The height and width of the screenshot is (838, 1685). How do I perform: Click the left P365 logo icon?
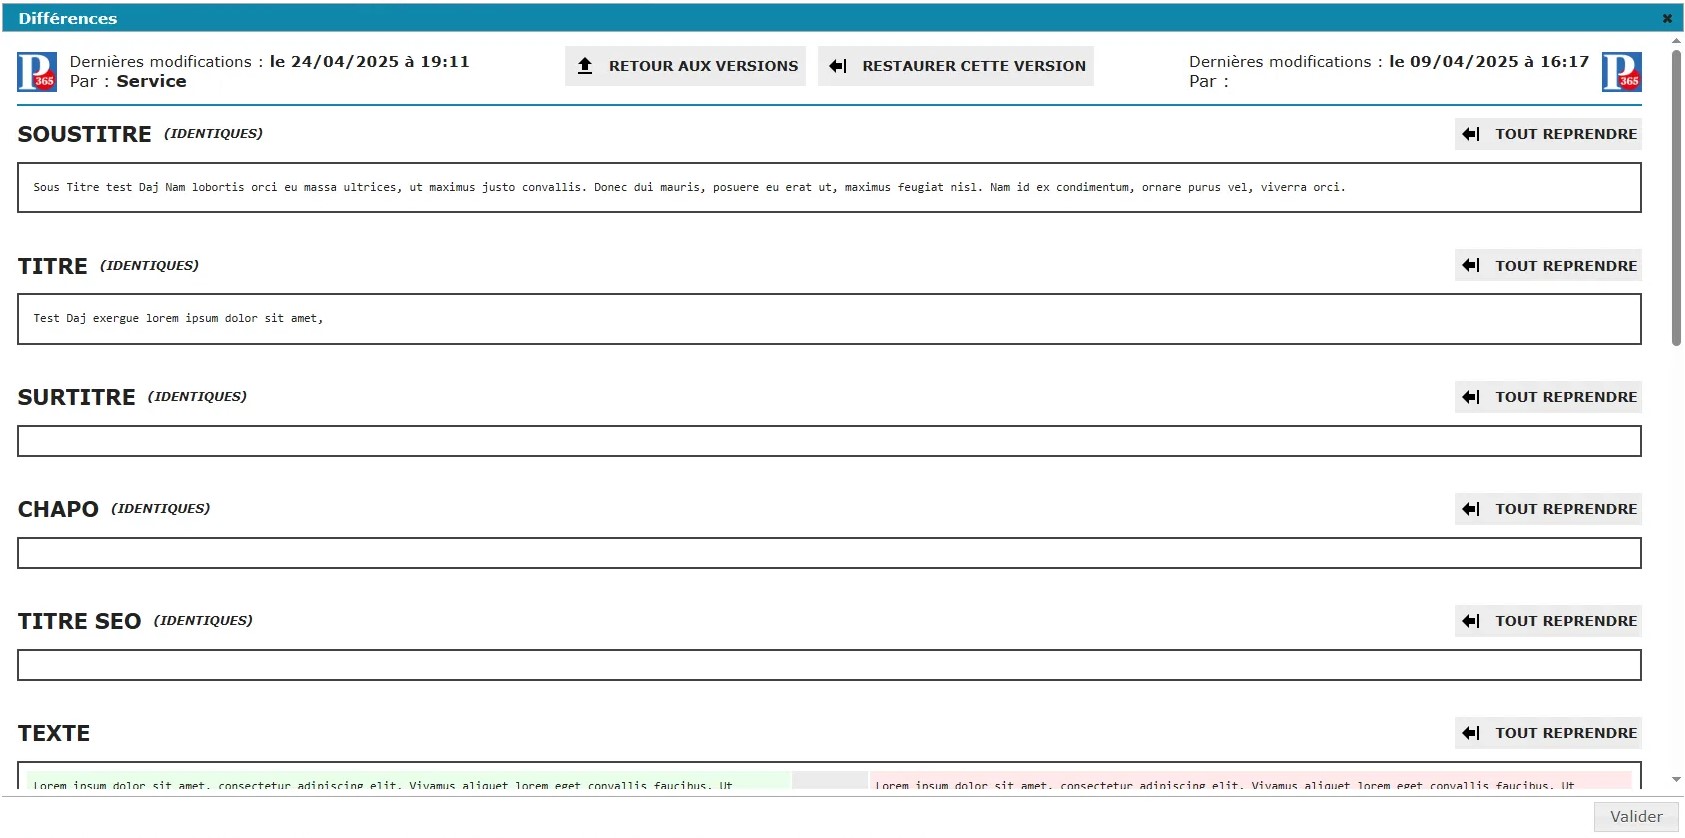pos(37,72)
